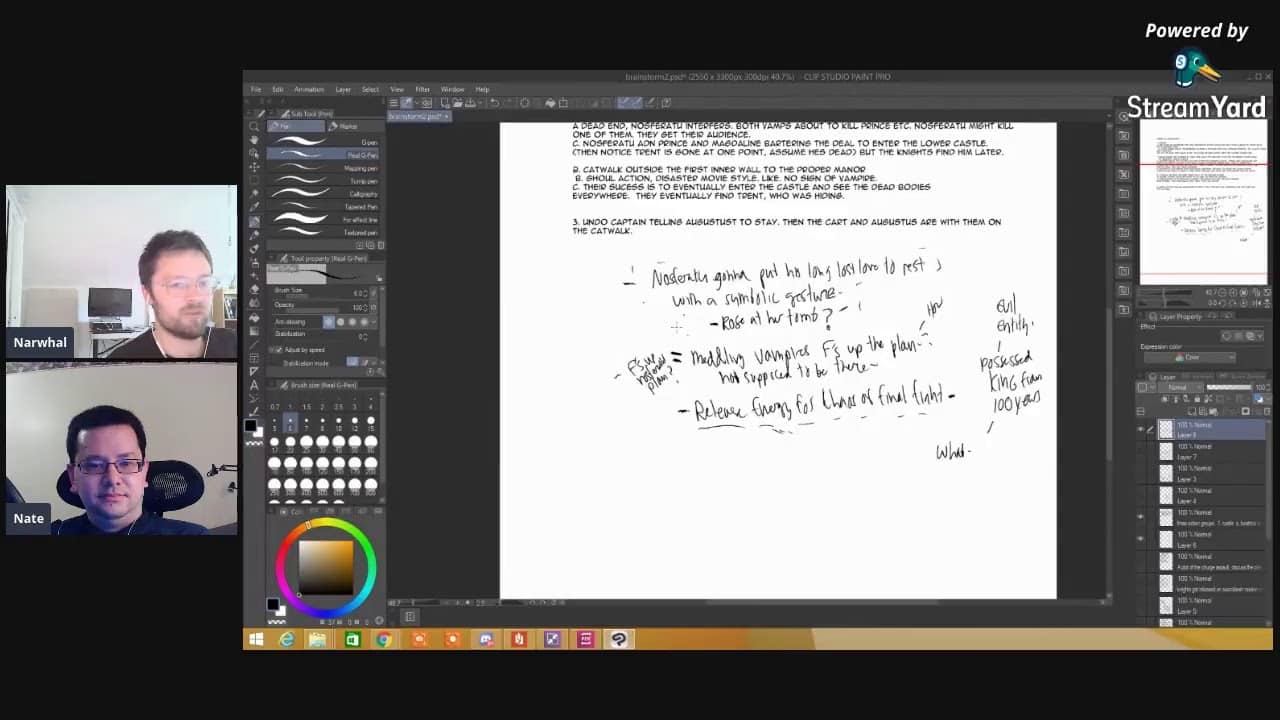Select the Hand move tool
Image resolution: width=1280 pixels, height=720 pixels.
click(254, 141)
